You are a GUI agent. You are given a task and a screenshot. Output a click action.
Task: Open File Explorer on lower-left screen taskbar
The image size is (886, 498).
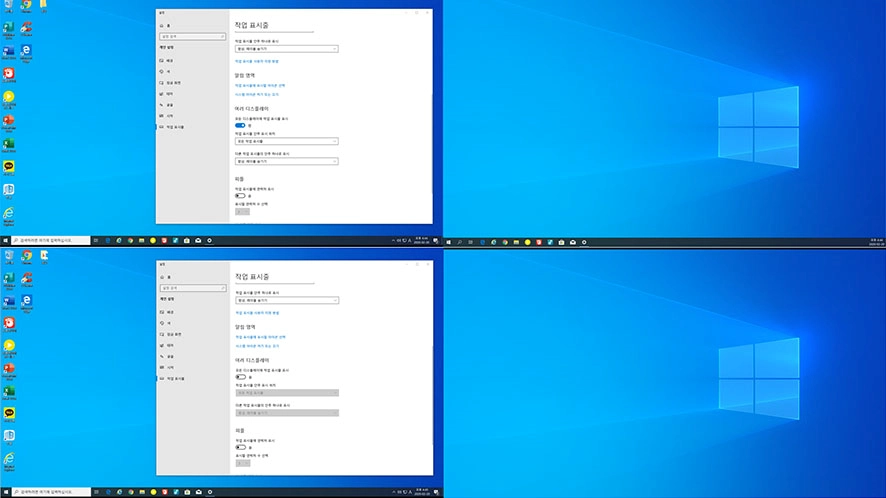click(142, 492)
